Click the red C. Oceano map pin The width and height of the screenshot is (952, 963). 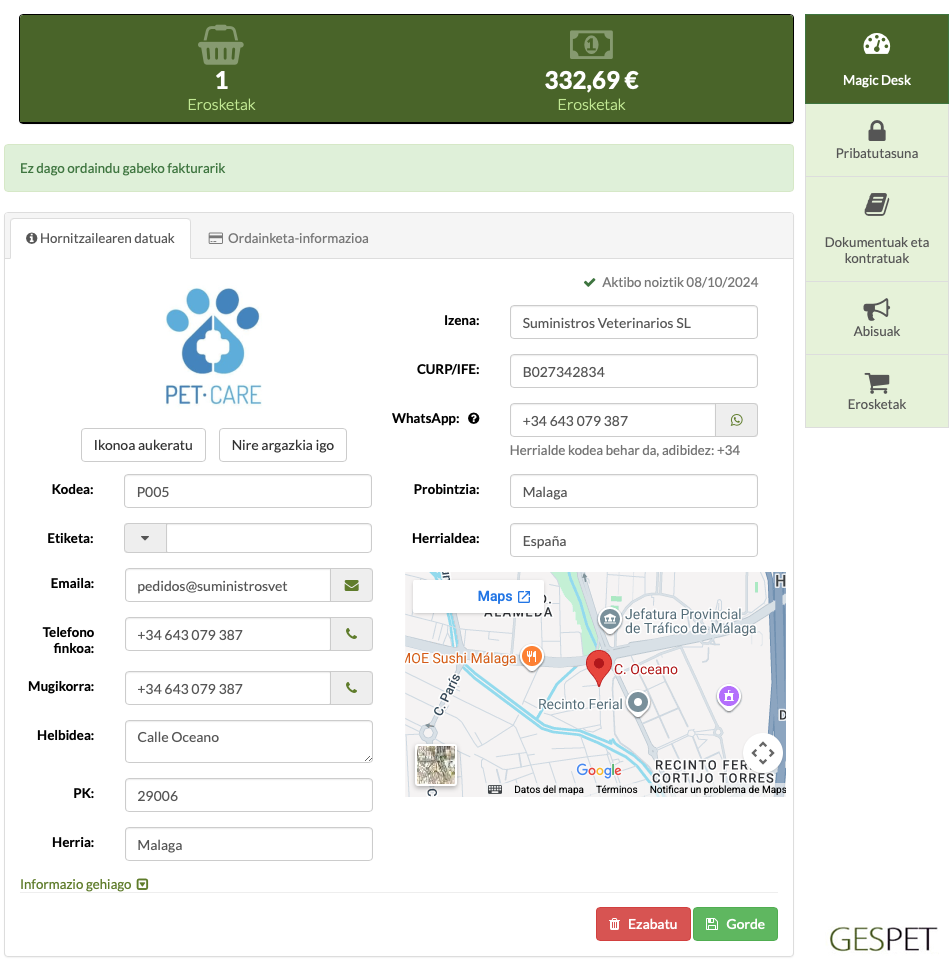(598, 668)
